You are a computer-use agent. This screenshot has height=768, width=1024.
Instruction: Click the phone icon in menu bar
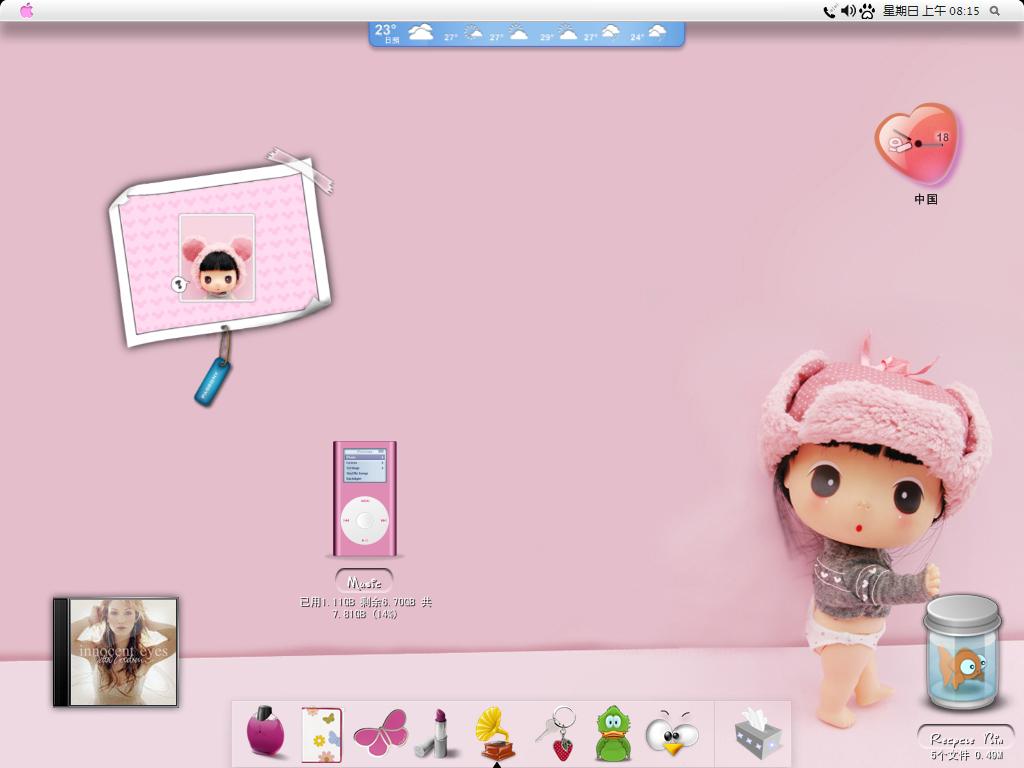[829, 10]
